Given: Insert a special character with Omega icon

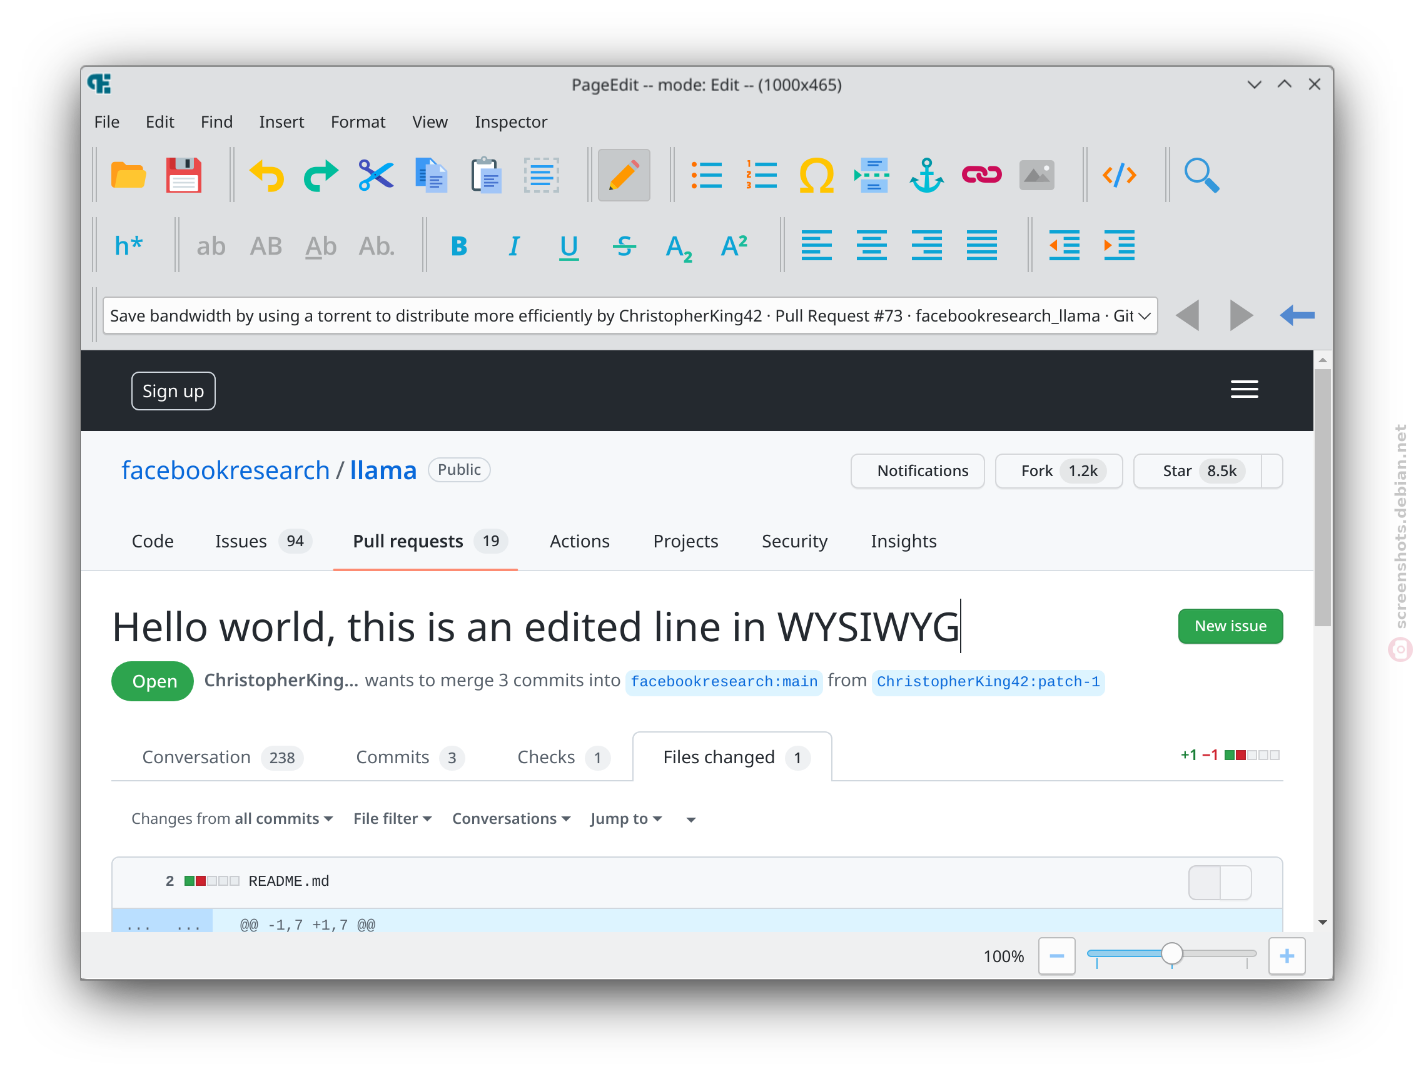Looking at the screenshot, I should 817,175.
